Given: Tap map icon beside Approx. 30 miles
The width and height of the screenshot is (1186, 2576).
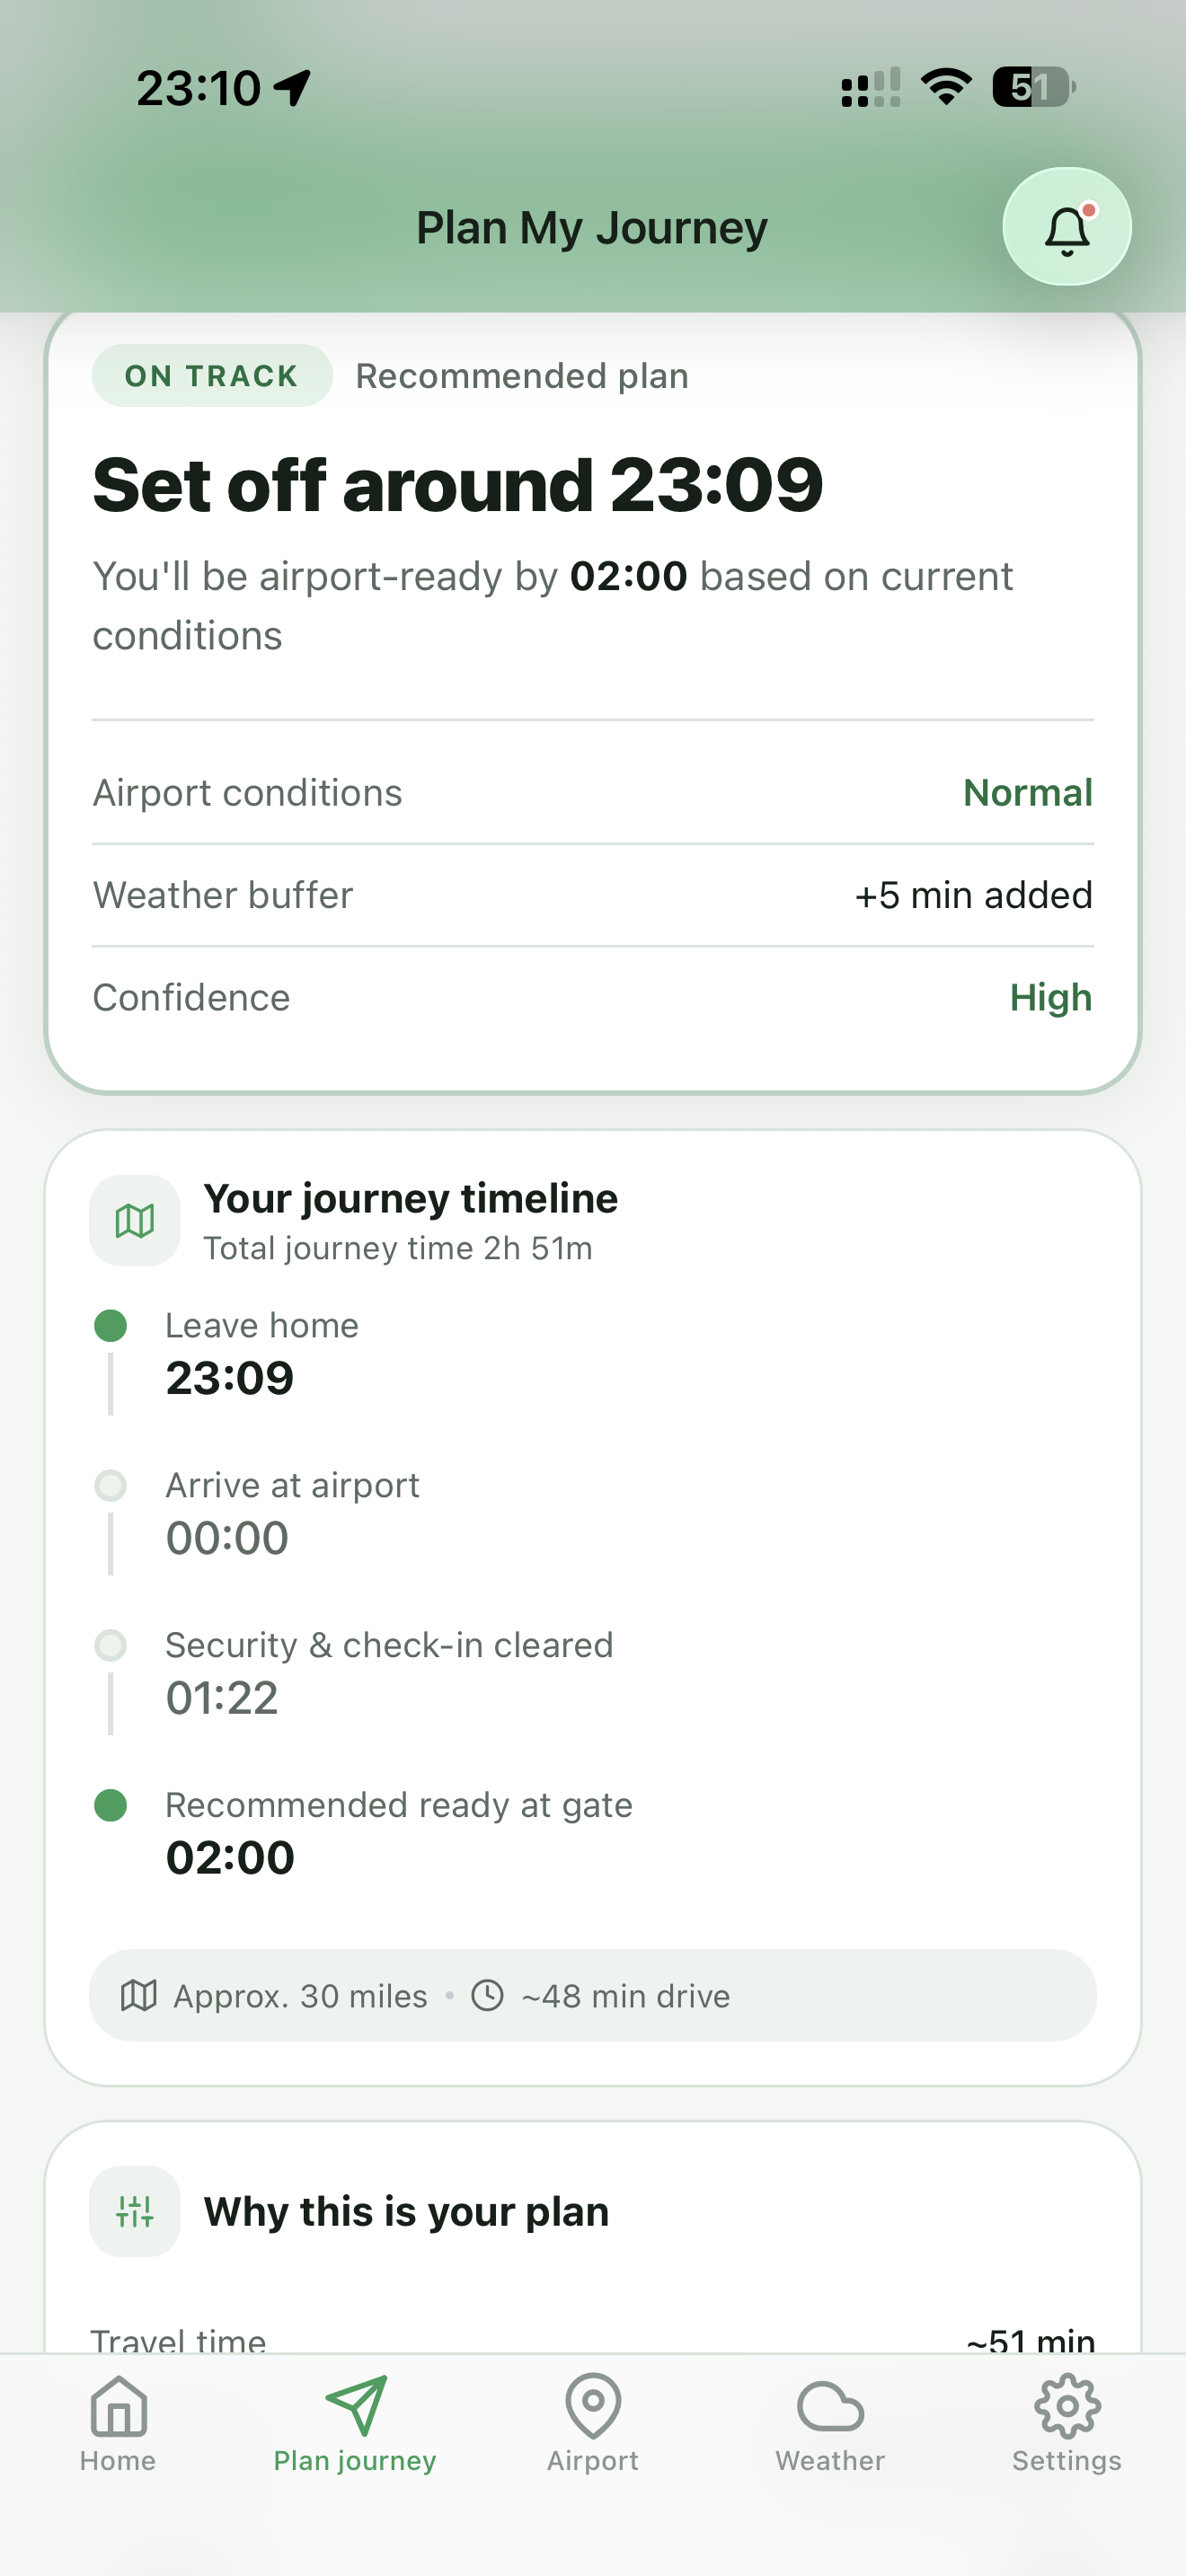Looking at the screenshot, I should [x=139, y=1995].
